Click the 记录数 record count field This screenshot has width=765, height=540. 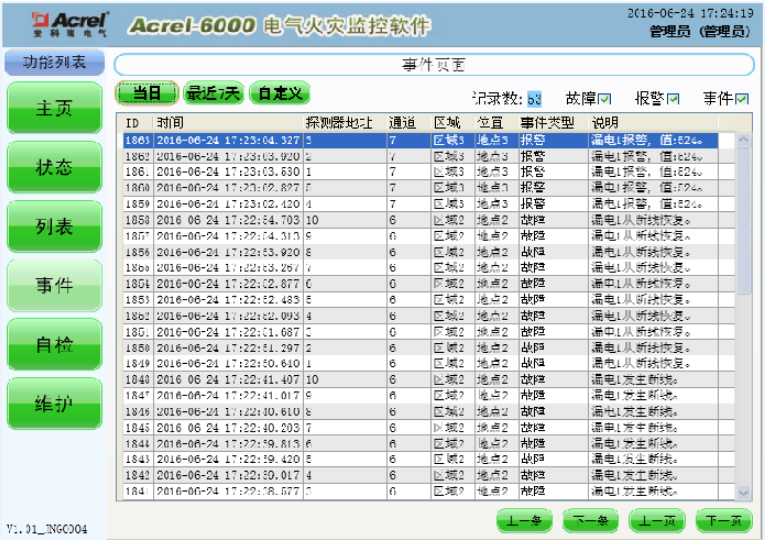click(x=534, y=99)
